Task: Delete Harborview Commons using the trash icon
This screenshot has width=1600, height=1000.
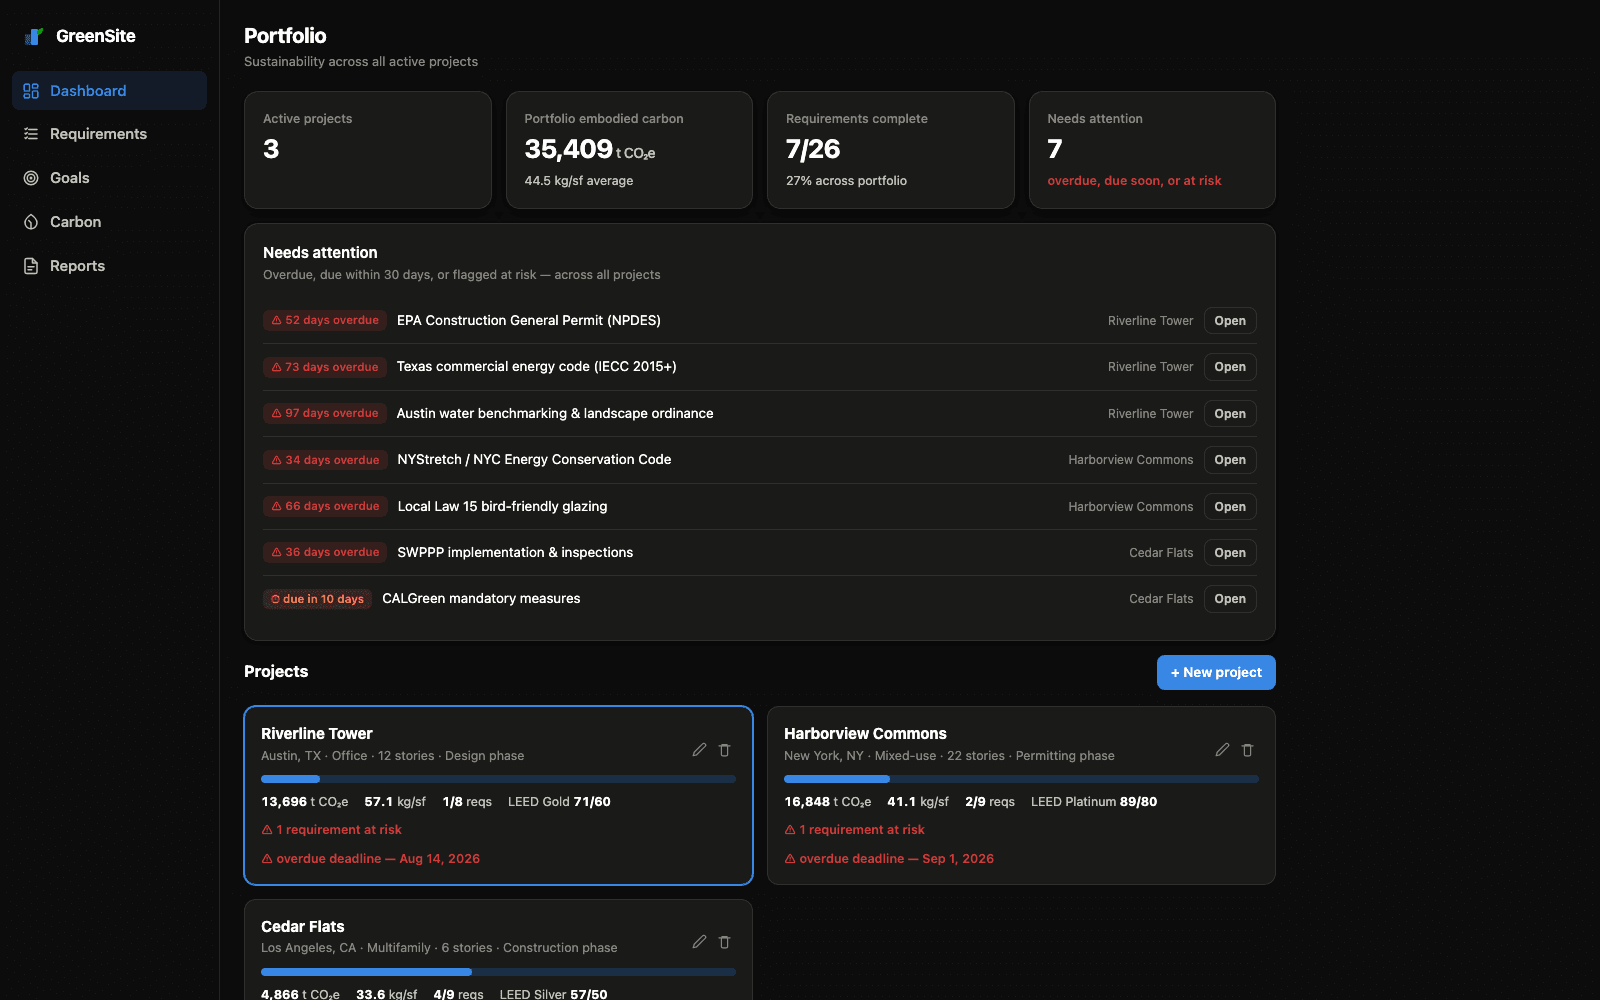Action: [x=1248, y=750]
